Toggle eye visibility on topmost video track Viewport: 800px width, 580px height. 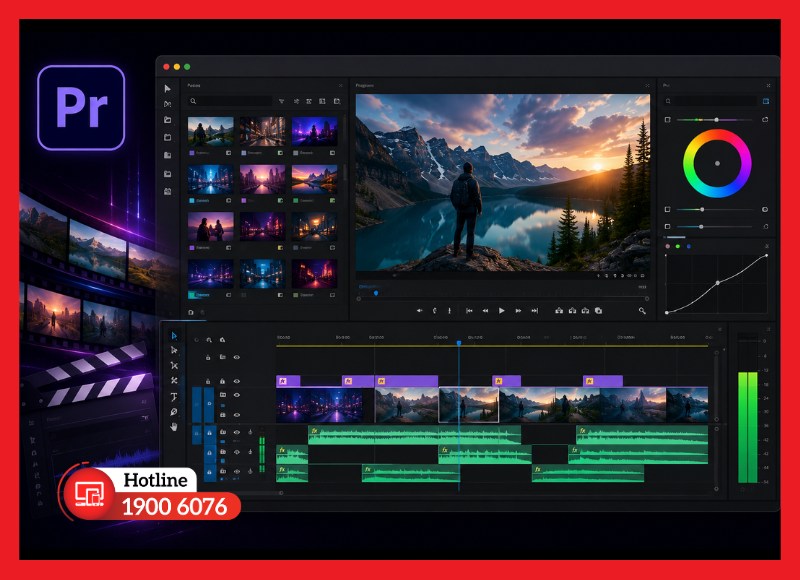[x=237, y=358]
